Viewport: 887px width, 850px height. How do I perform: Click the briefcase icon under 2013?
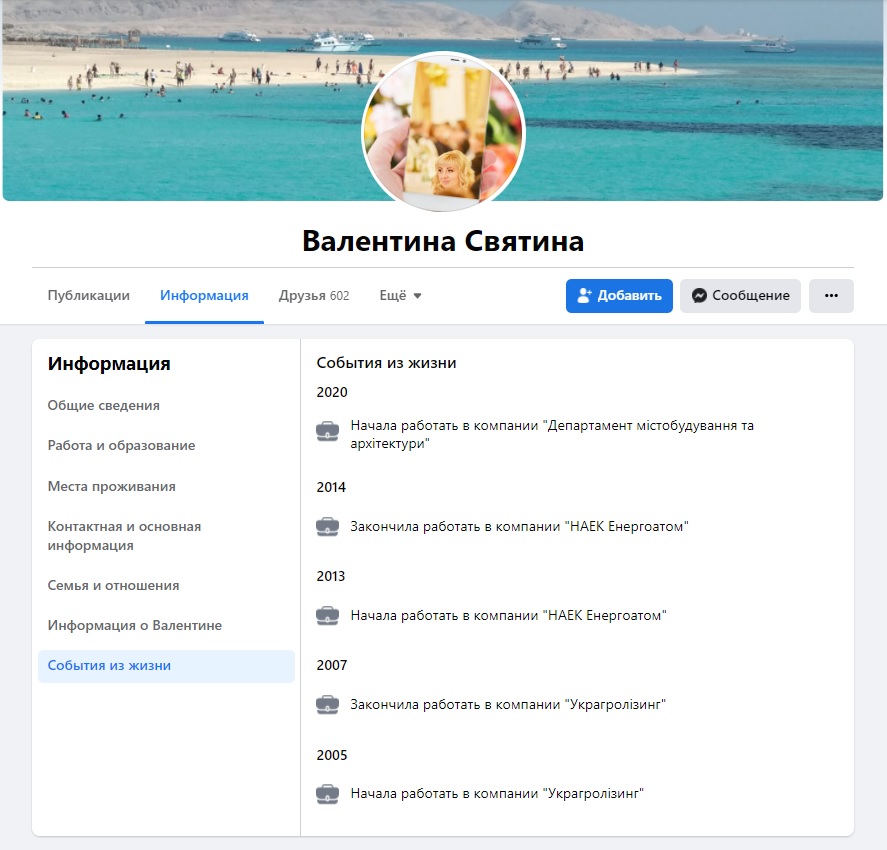coord(328,616)
